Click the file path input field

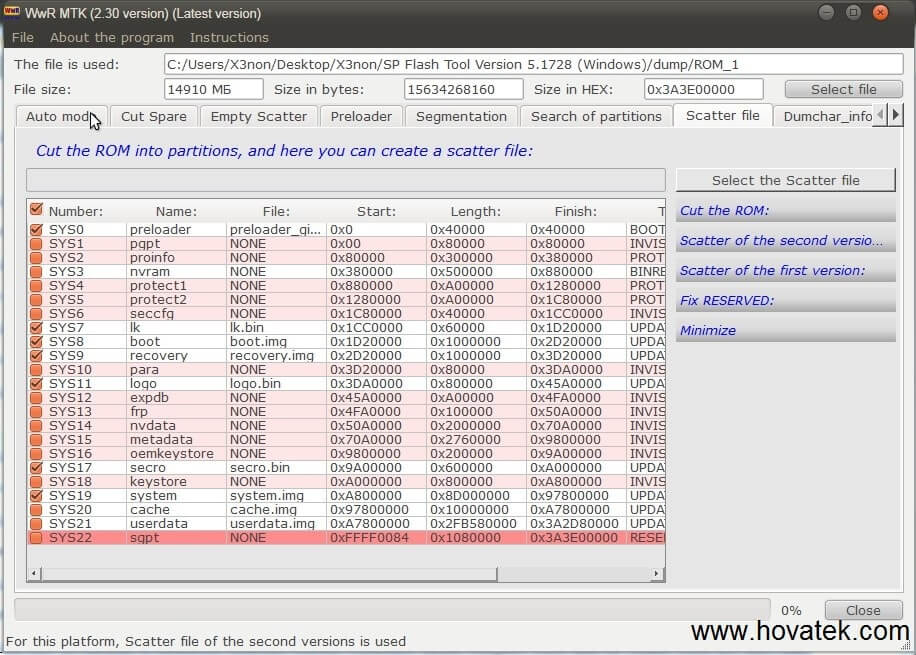point(533,64)
